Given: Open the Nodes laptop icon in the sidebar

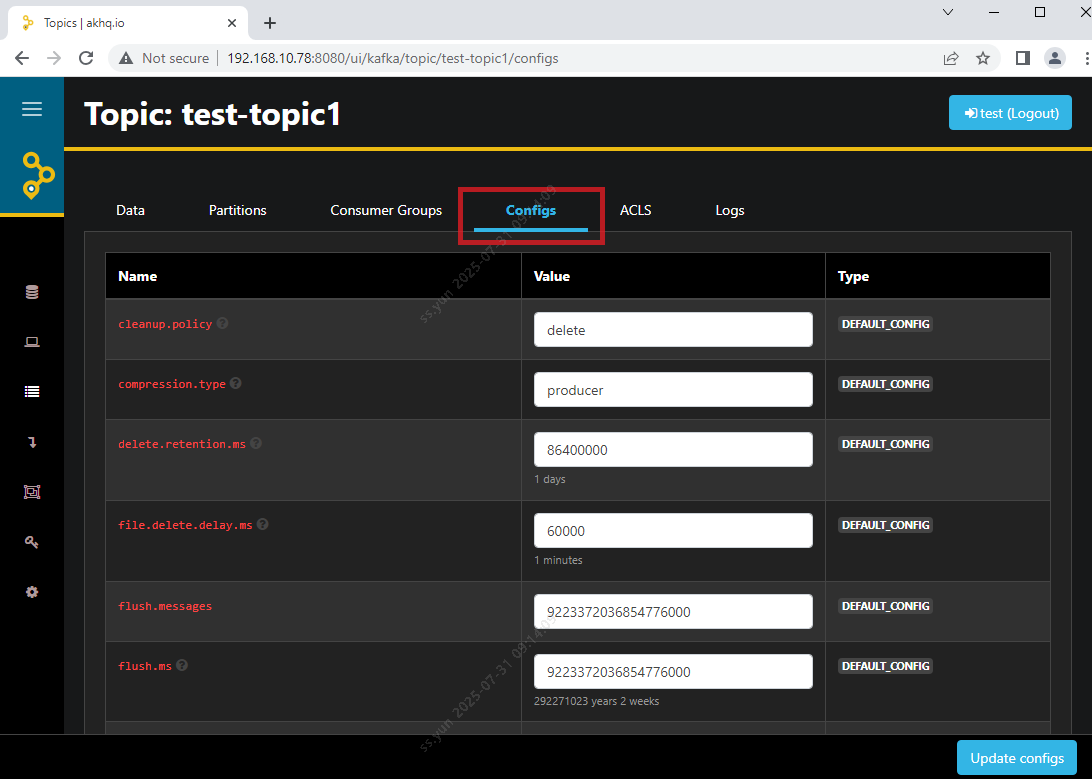Looking at the screenshot, I should tap(32, 342).
